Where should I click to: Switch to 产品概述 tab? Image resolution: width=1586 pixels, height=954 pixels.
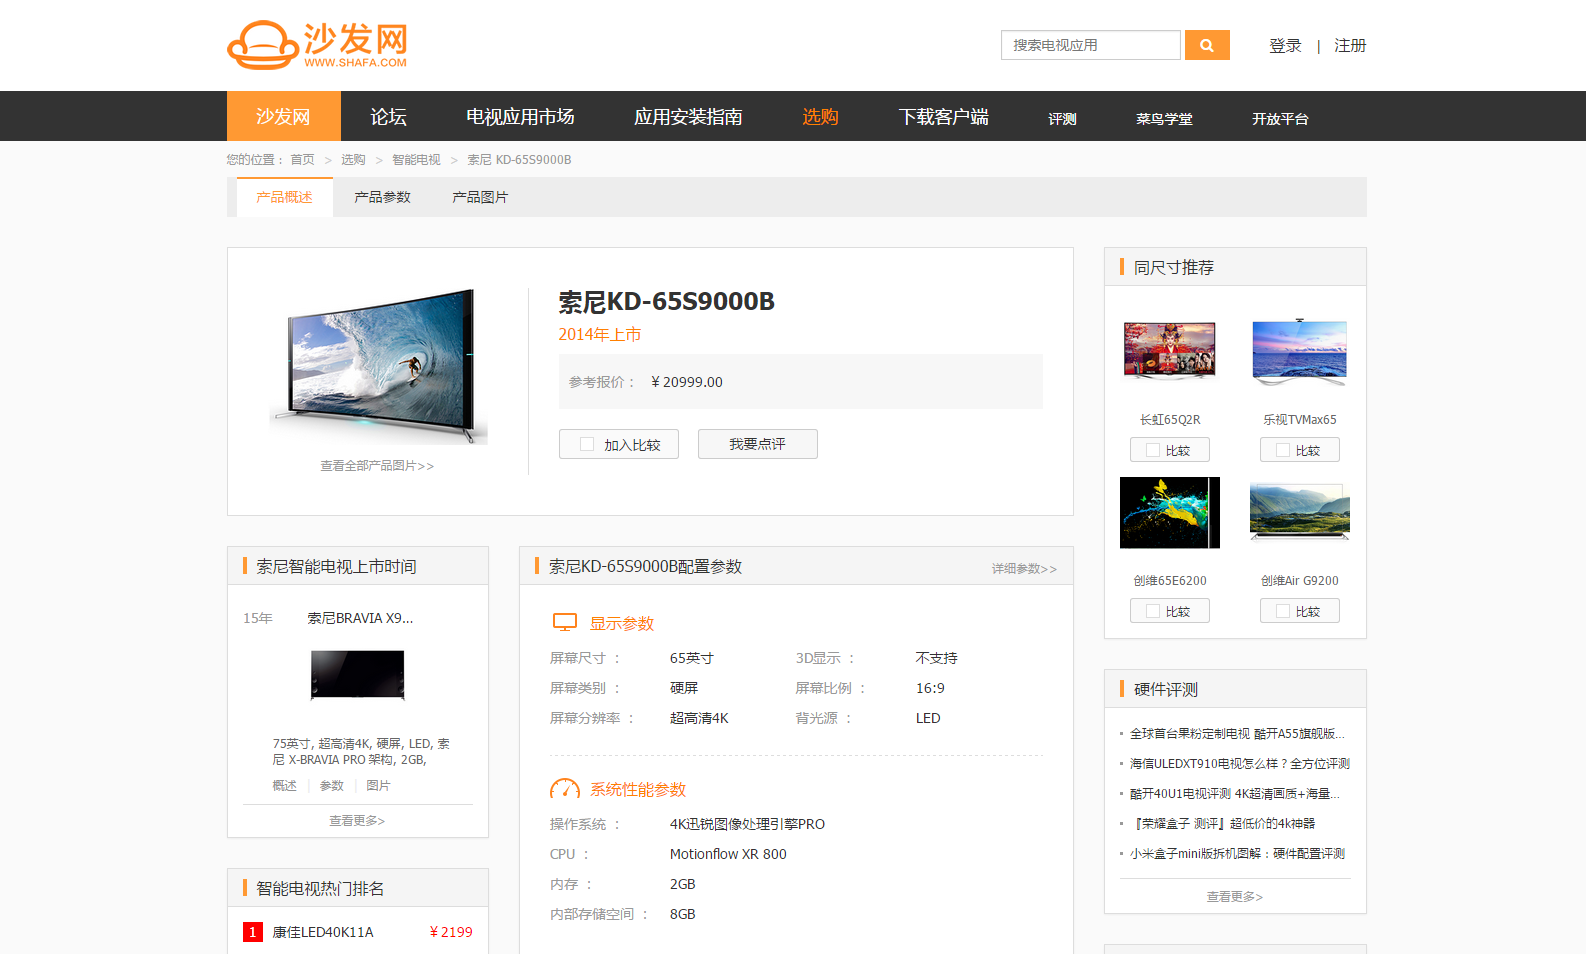pos(285,197)
